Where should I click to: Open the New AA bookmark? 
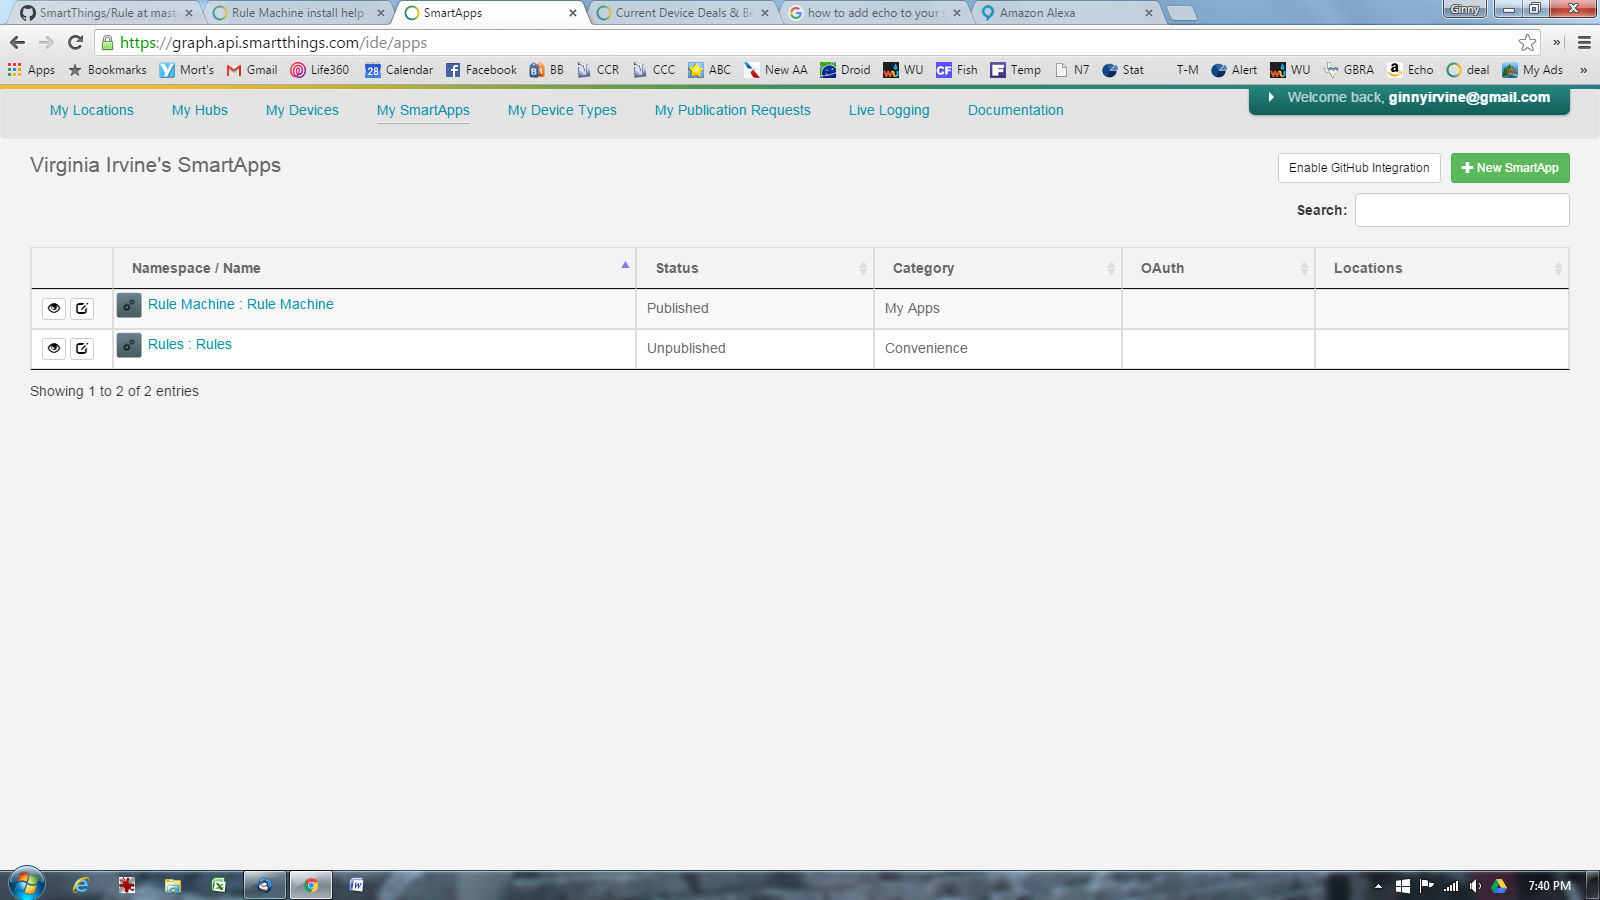[775, 70]
